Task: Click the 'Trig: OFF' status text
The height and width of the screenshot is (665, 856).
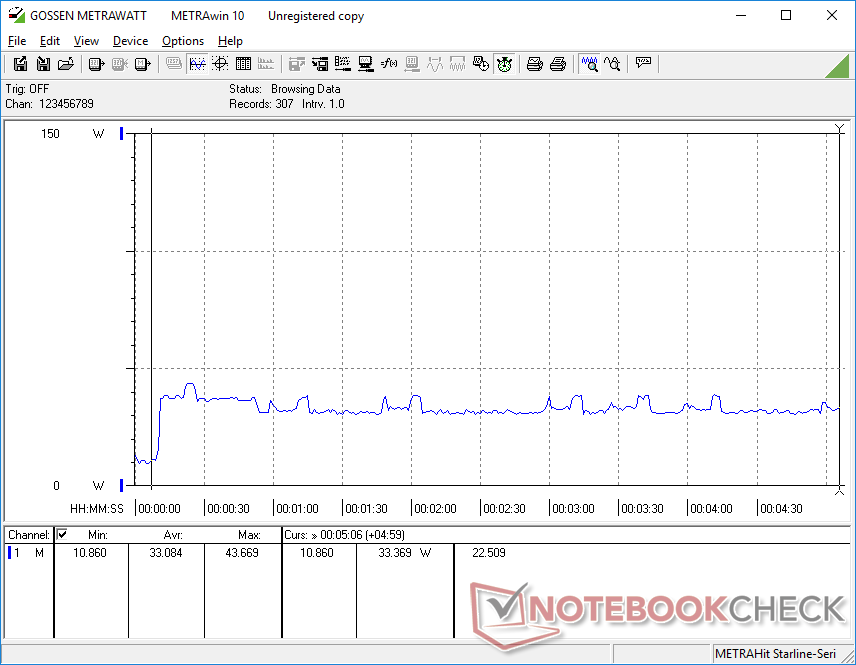Action: [x=27, y=88]
